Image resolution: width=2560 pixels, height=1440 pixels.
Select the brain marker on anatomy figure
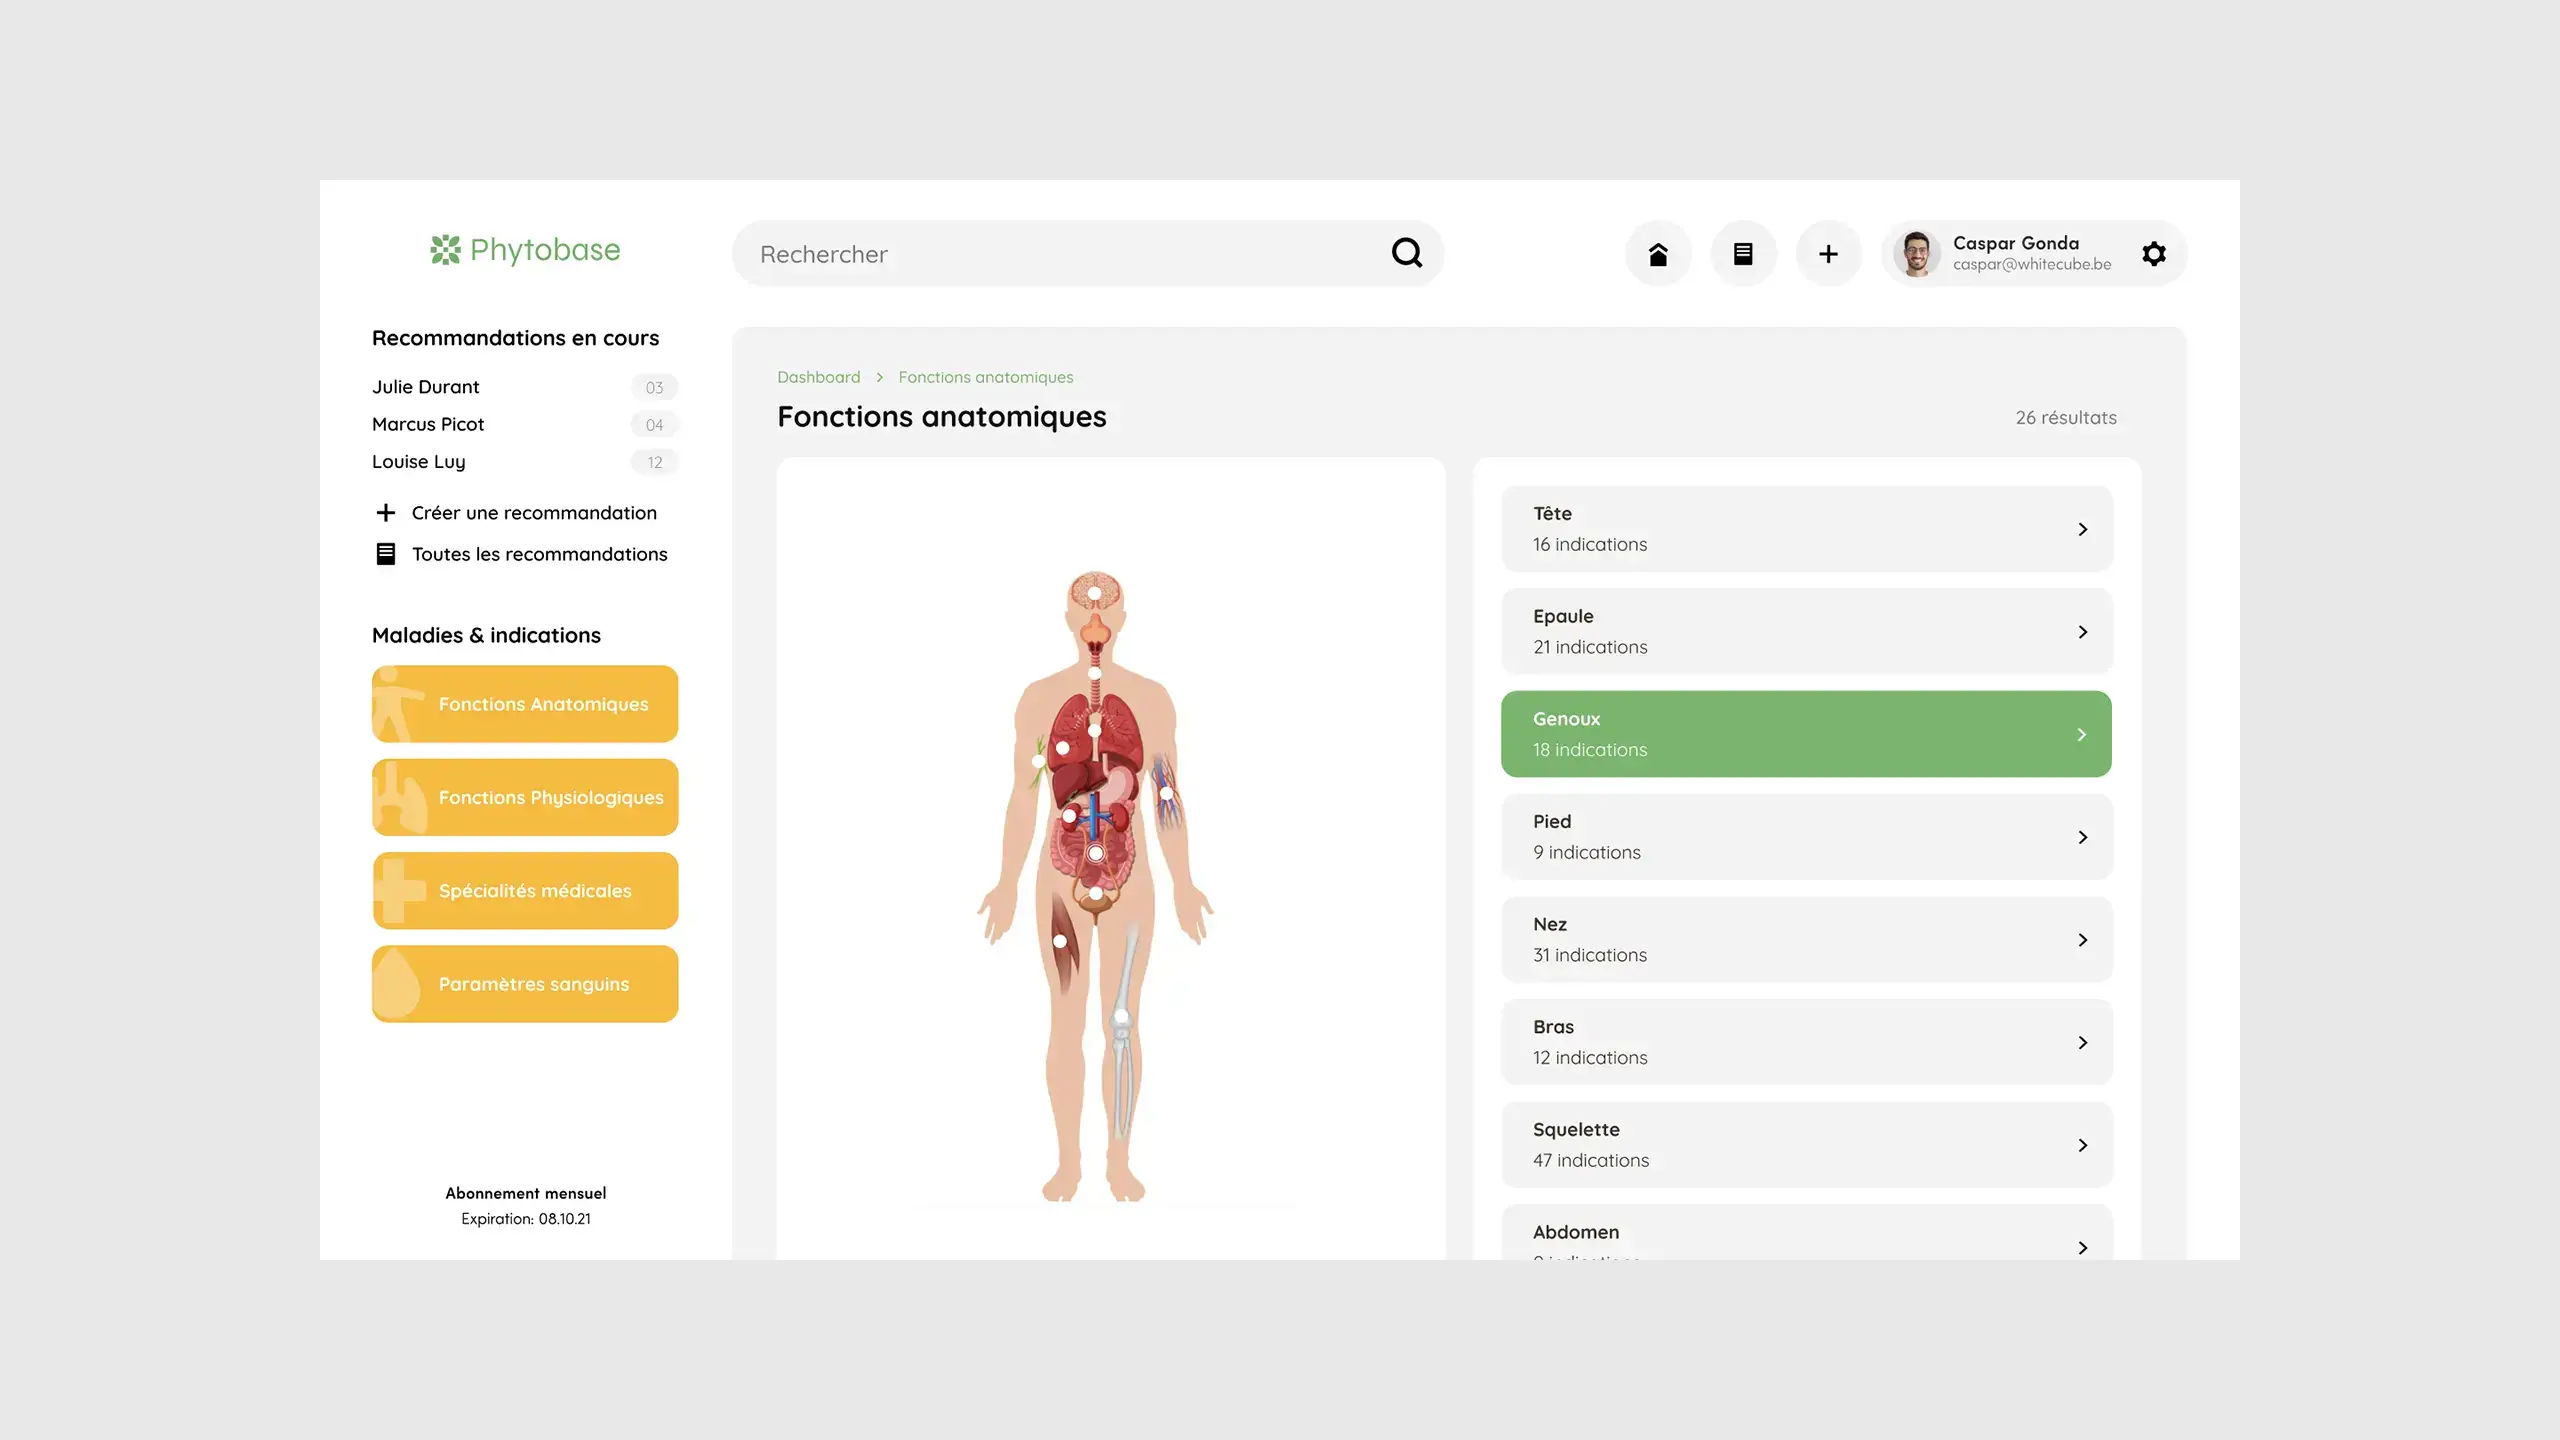pyautogui.click(x=1095, y=594)
